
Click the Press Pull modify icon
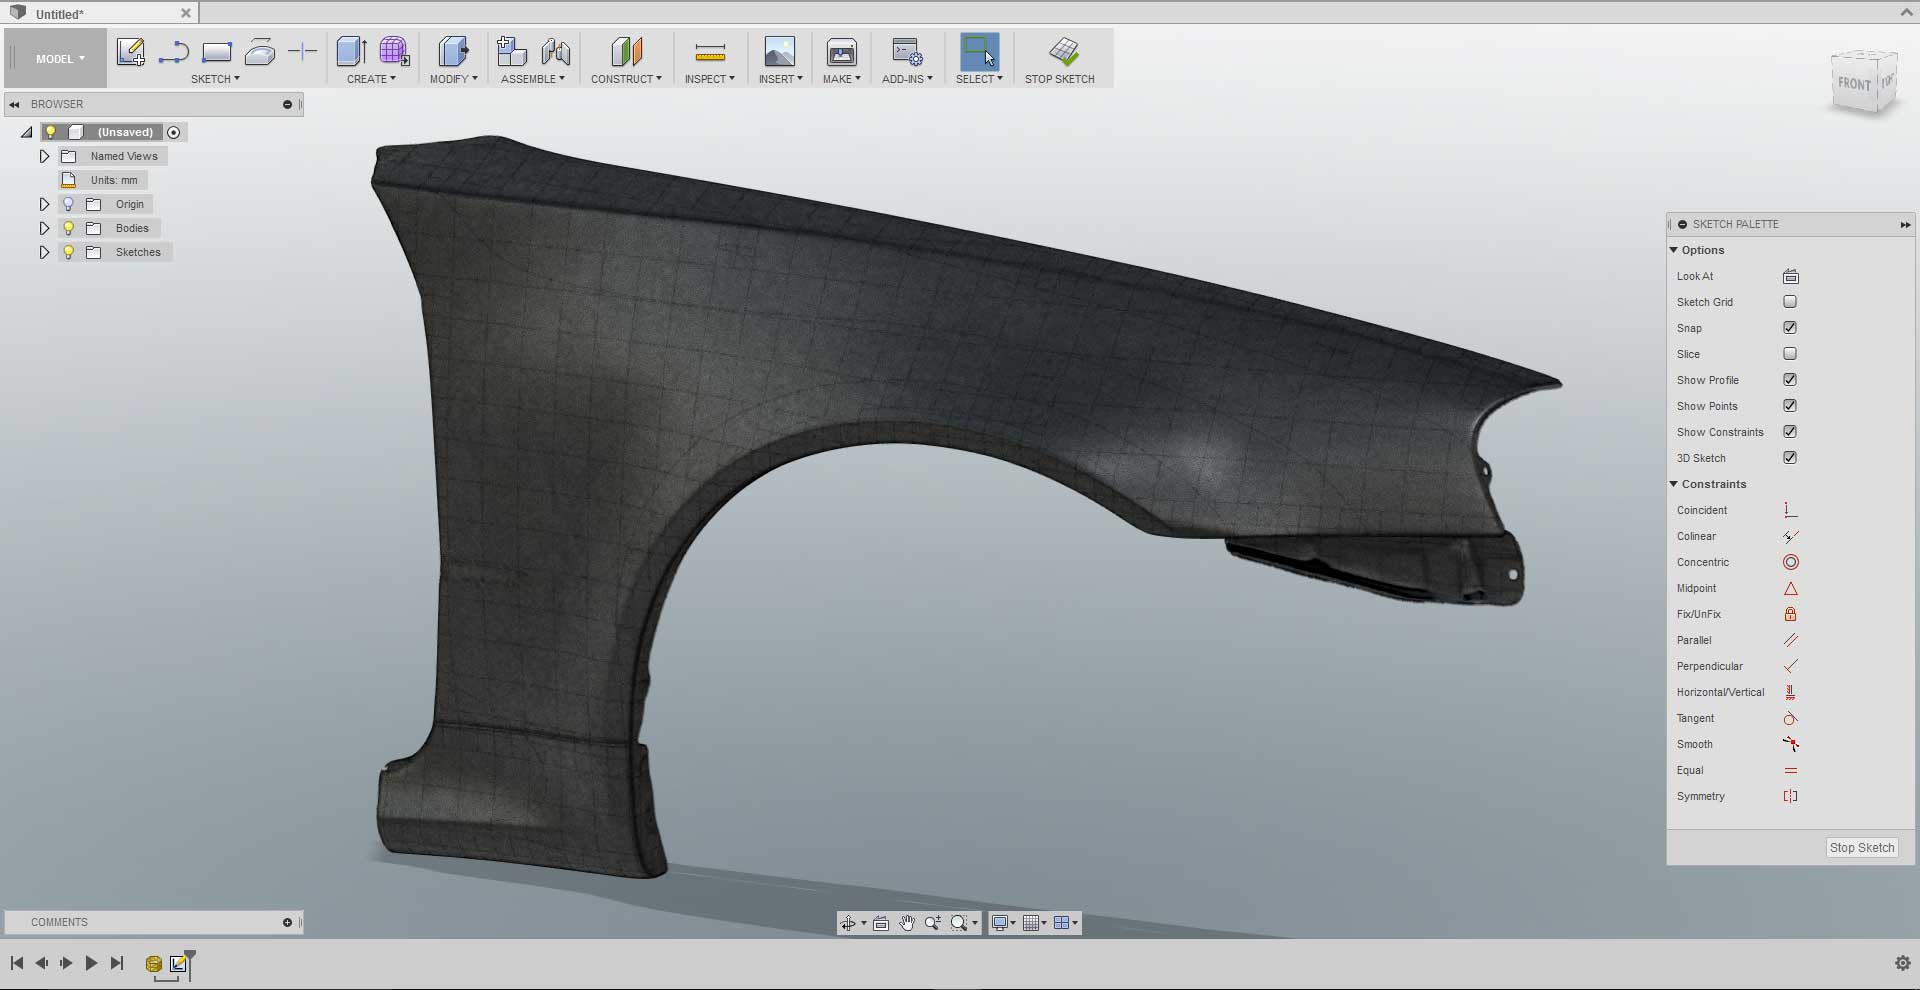pos(453,52)
